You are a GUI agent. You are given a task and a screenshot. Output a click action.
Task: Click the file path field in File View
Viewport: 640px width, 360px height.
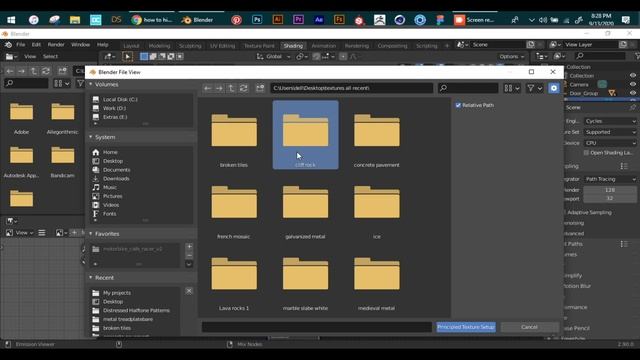pos(351,88)
